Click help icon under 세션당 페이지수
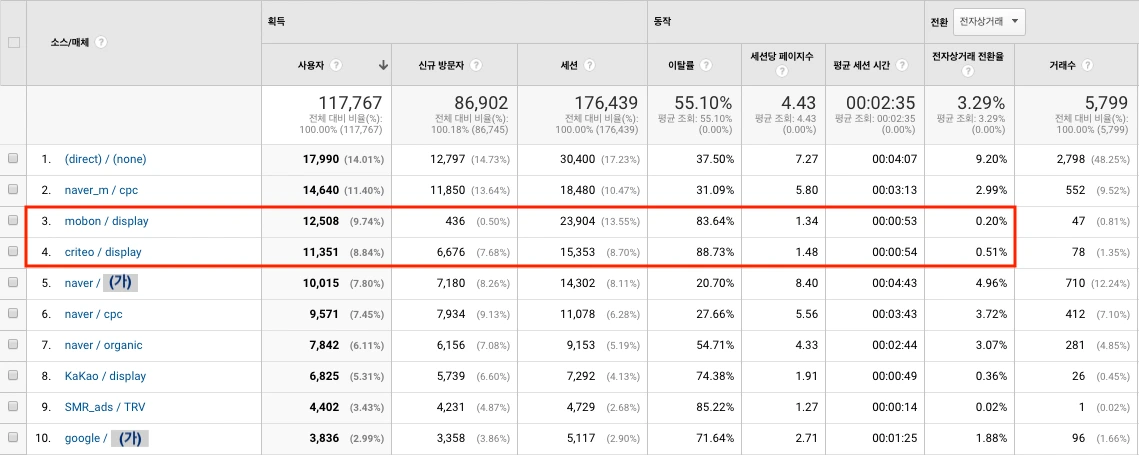The height and width of the screenshot is (455, 1139). 782,71
